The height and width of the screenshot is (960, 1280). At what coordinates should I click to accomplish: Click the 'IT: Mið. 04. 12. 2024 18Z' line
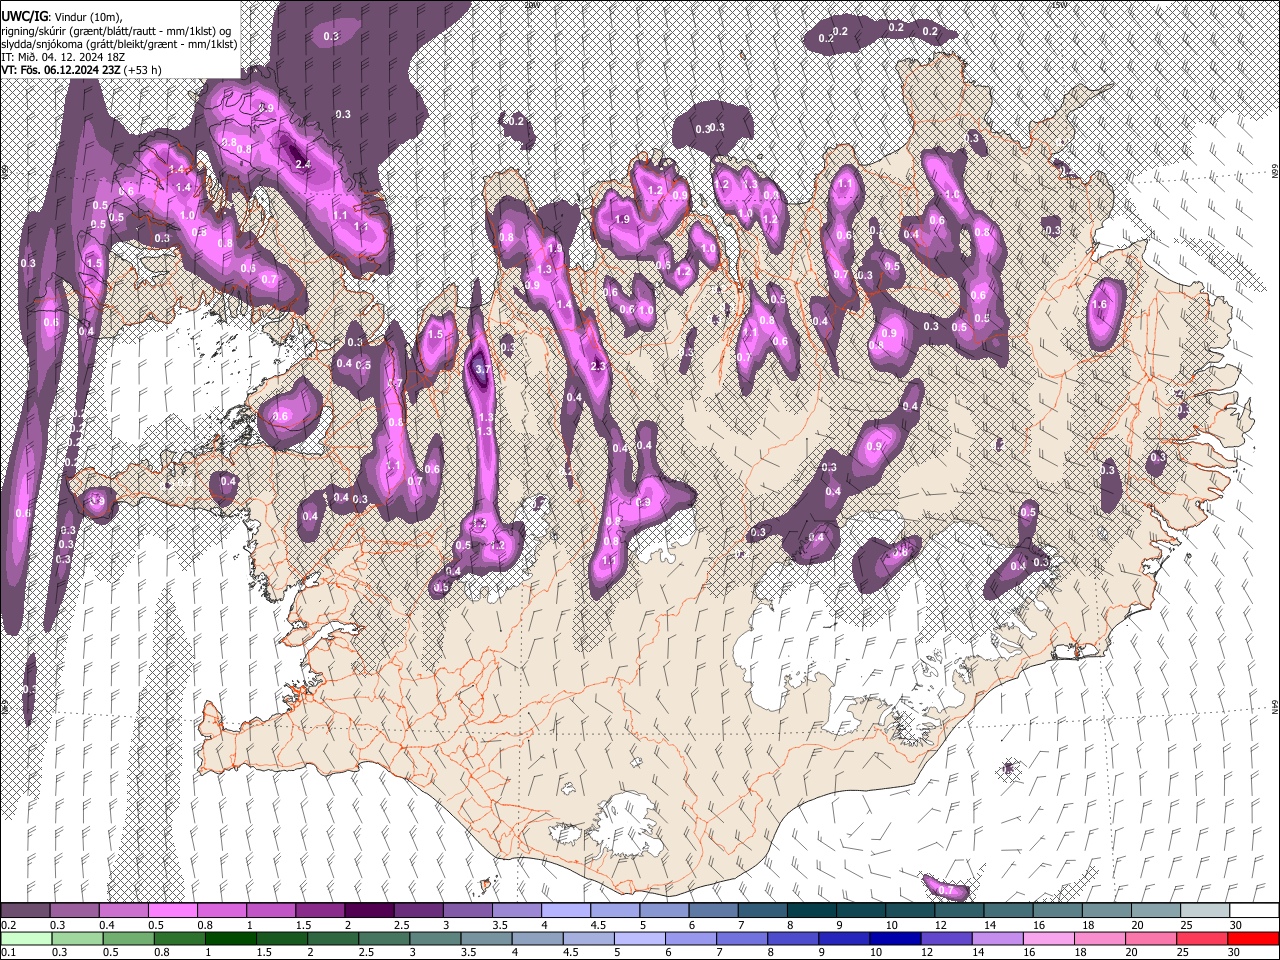pos(63,57)
